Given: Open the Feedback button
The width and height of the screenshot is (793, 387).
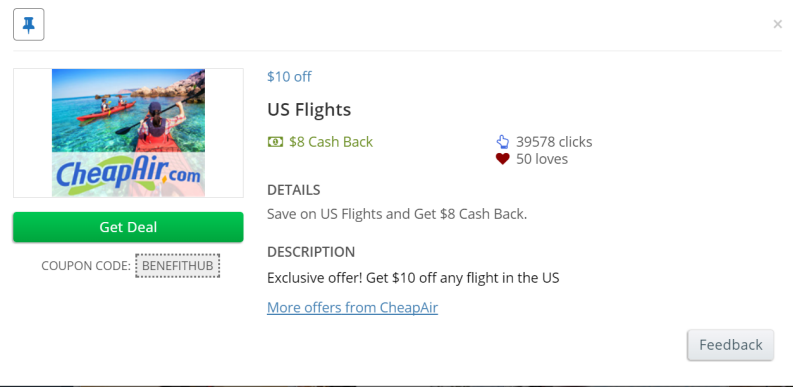Looking at the screenshot, I should [x=730, y=345].
